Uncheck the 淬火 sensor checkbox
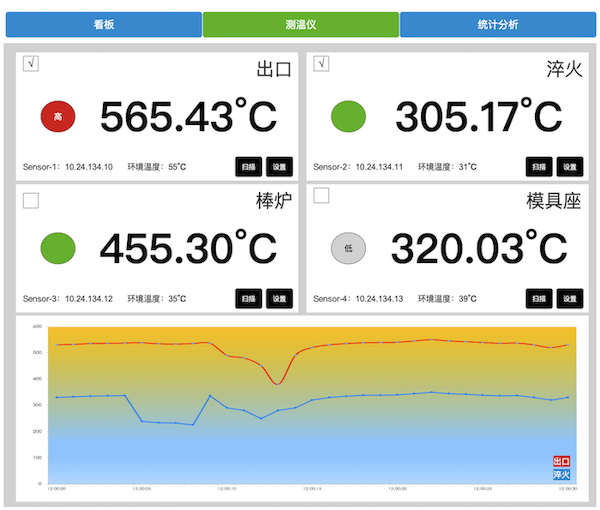 click(x=322, y=65)
